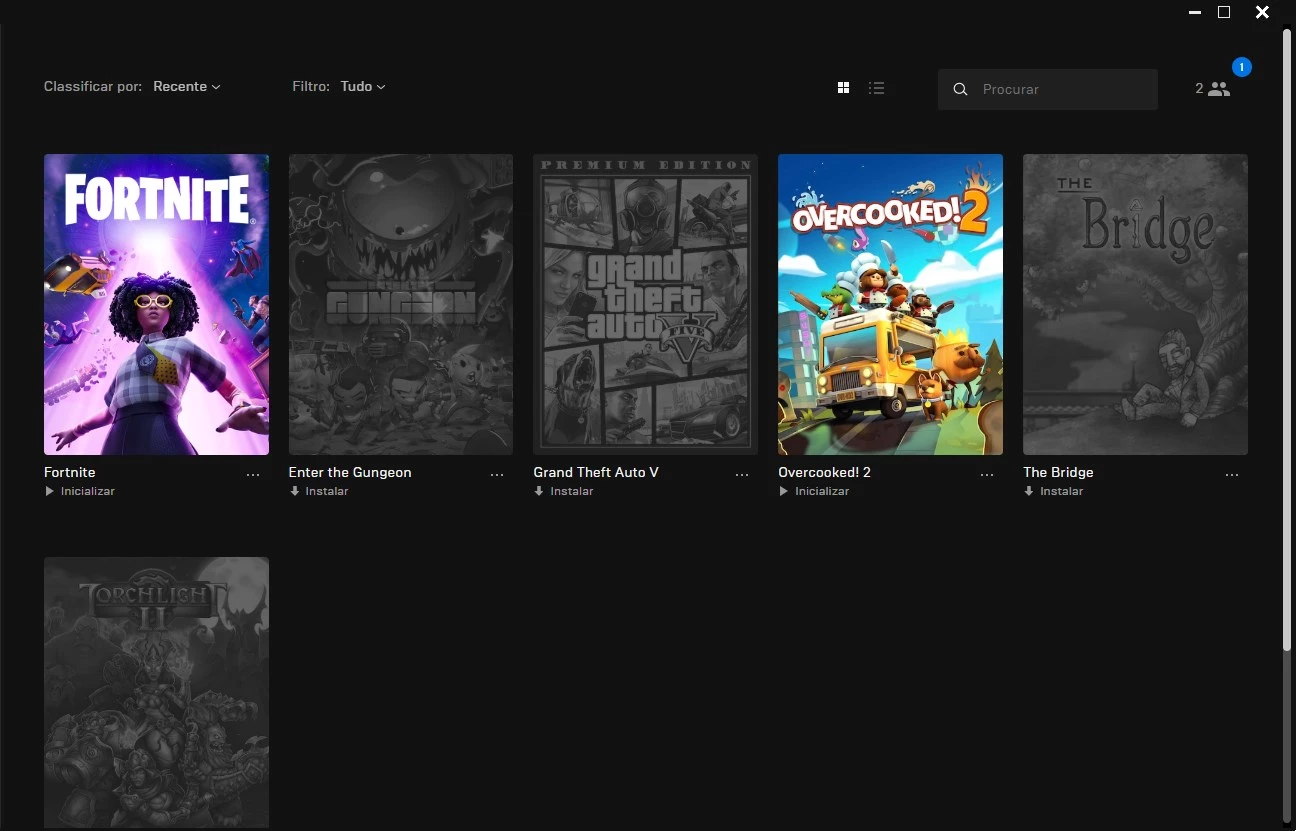Open Fortnite options ellipsis menu
Viewport: 1296px width, 831px height.
[253, 475]
